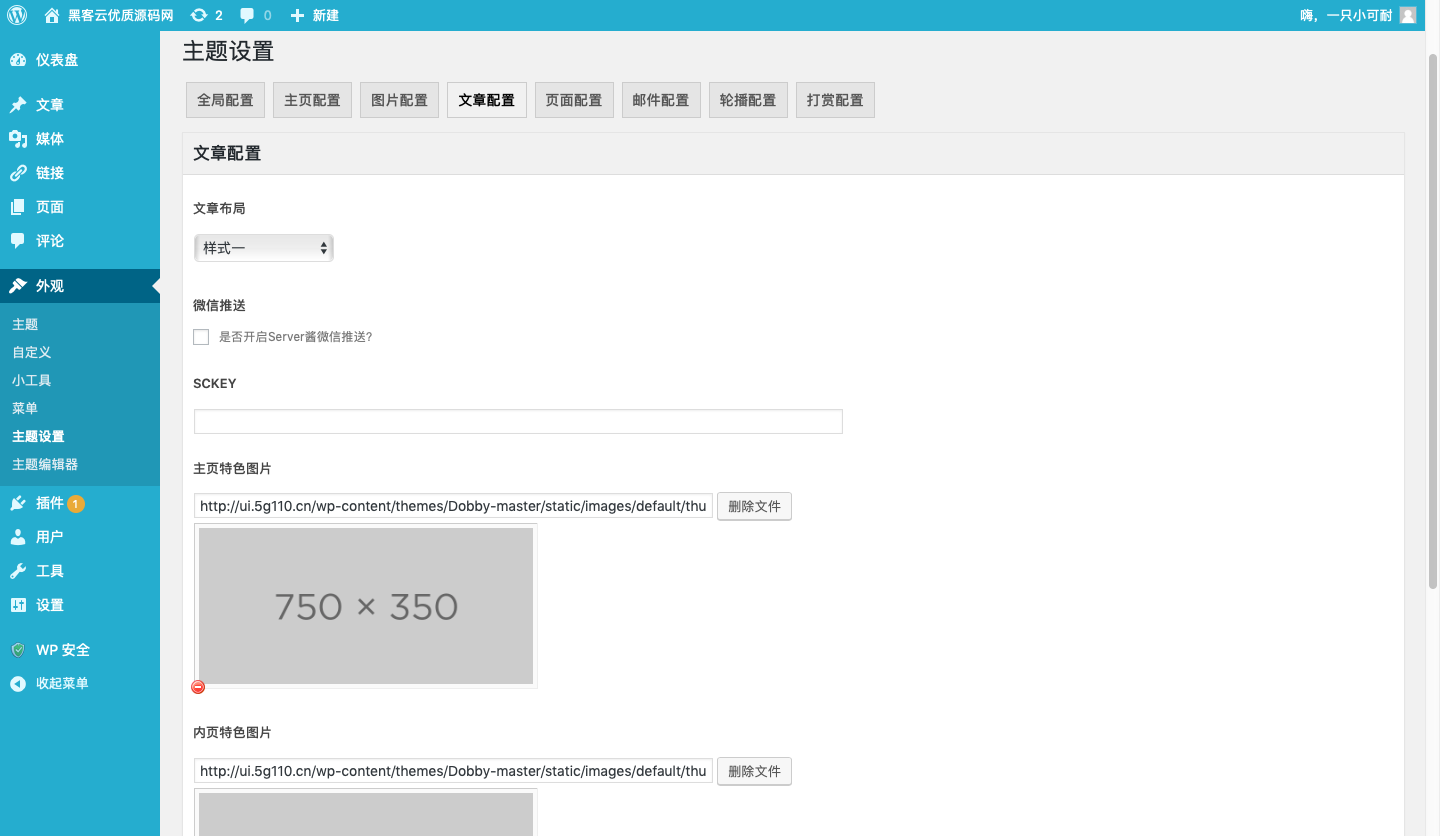
Task: Click the 750 × 350 placeholder image preview
Action: [x=366, y=606]
